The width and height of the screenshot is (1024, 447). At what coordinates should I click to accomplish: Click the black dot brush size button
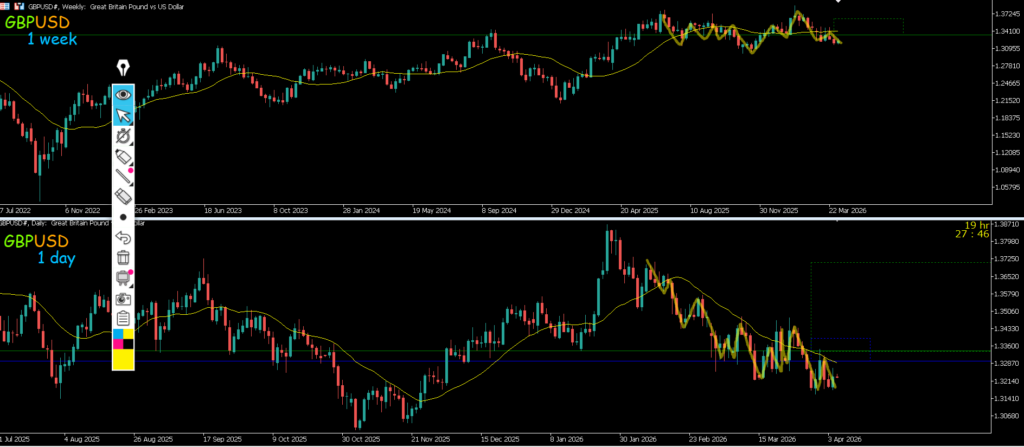pyautogui.click(x=124, y=217)
